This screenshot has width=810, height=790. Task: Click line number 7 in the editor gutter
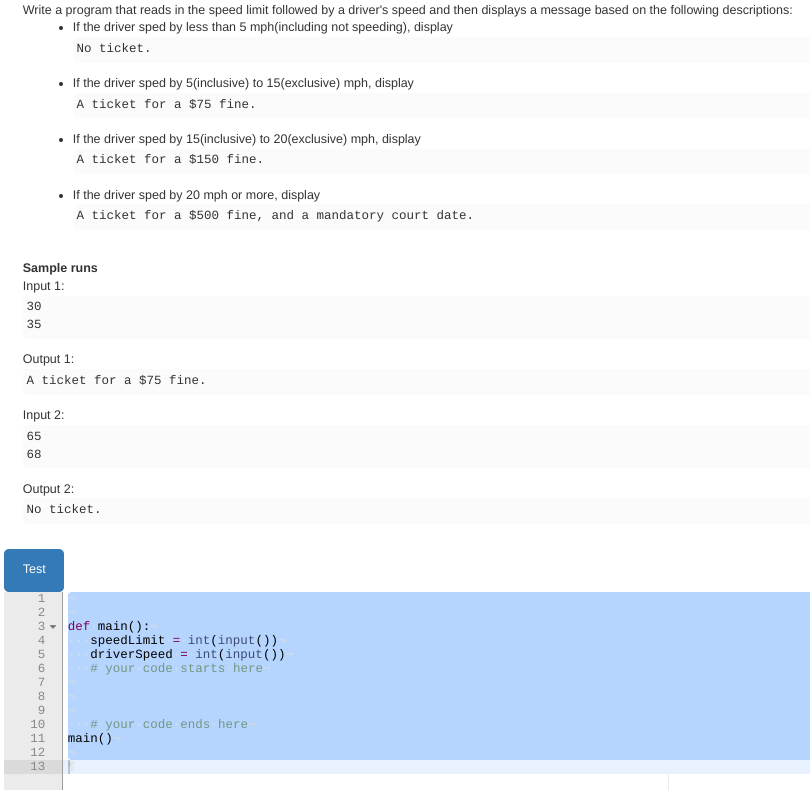point(41,682)
